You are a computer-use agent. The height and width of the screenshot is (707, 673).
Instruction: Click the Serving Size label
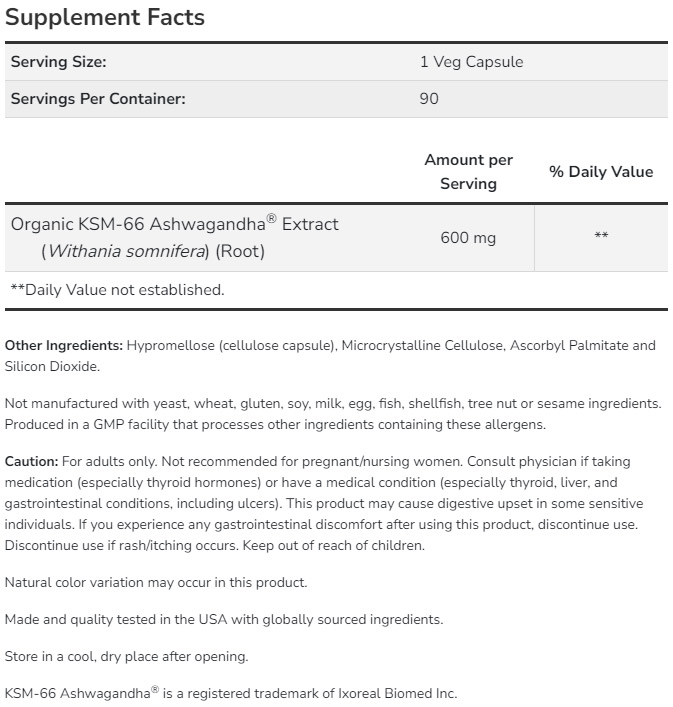click(58, 62)
